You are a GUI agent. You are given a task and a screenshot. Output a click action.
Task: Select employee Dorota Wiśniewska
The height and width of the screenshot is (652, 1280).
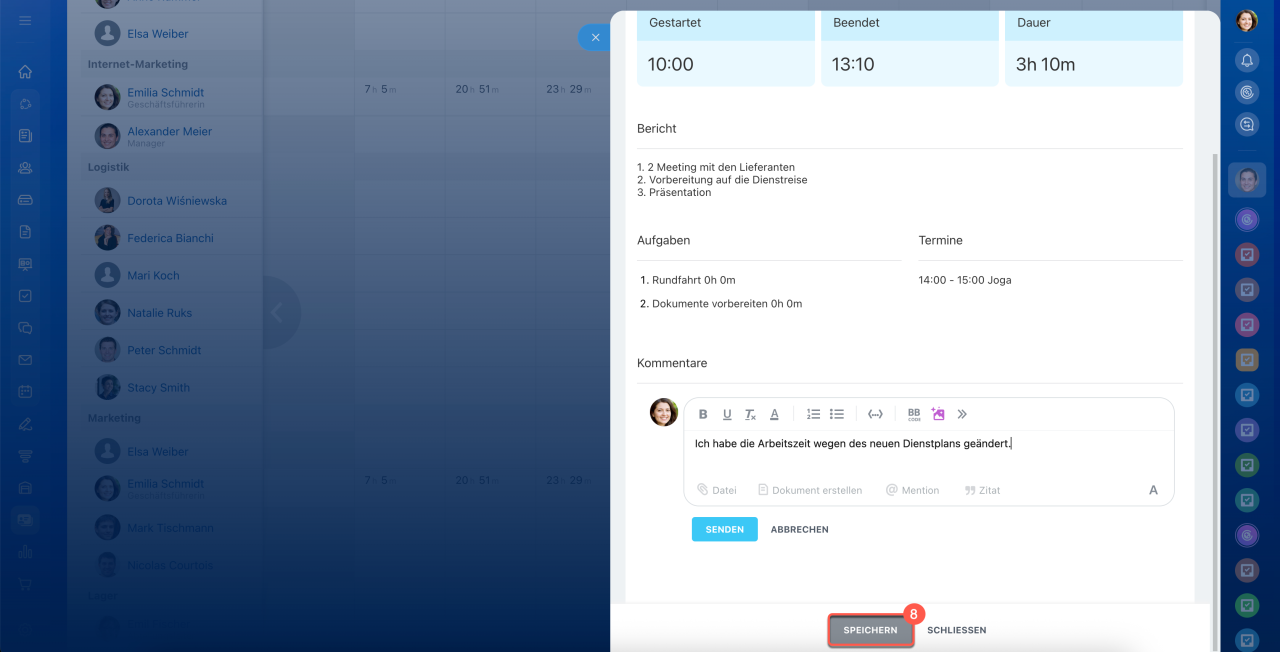click(x=176, y=201)
